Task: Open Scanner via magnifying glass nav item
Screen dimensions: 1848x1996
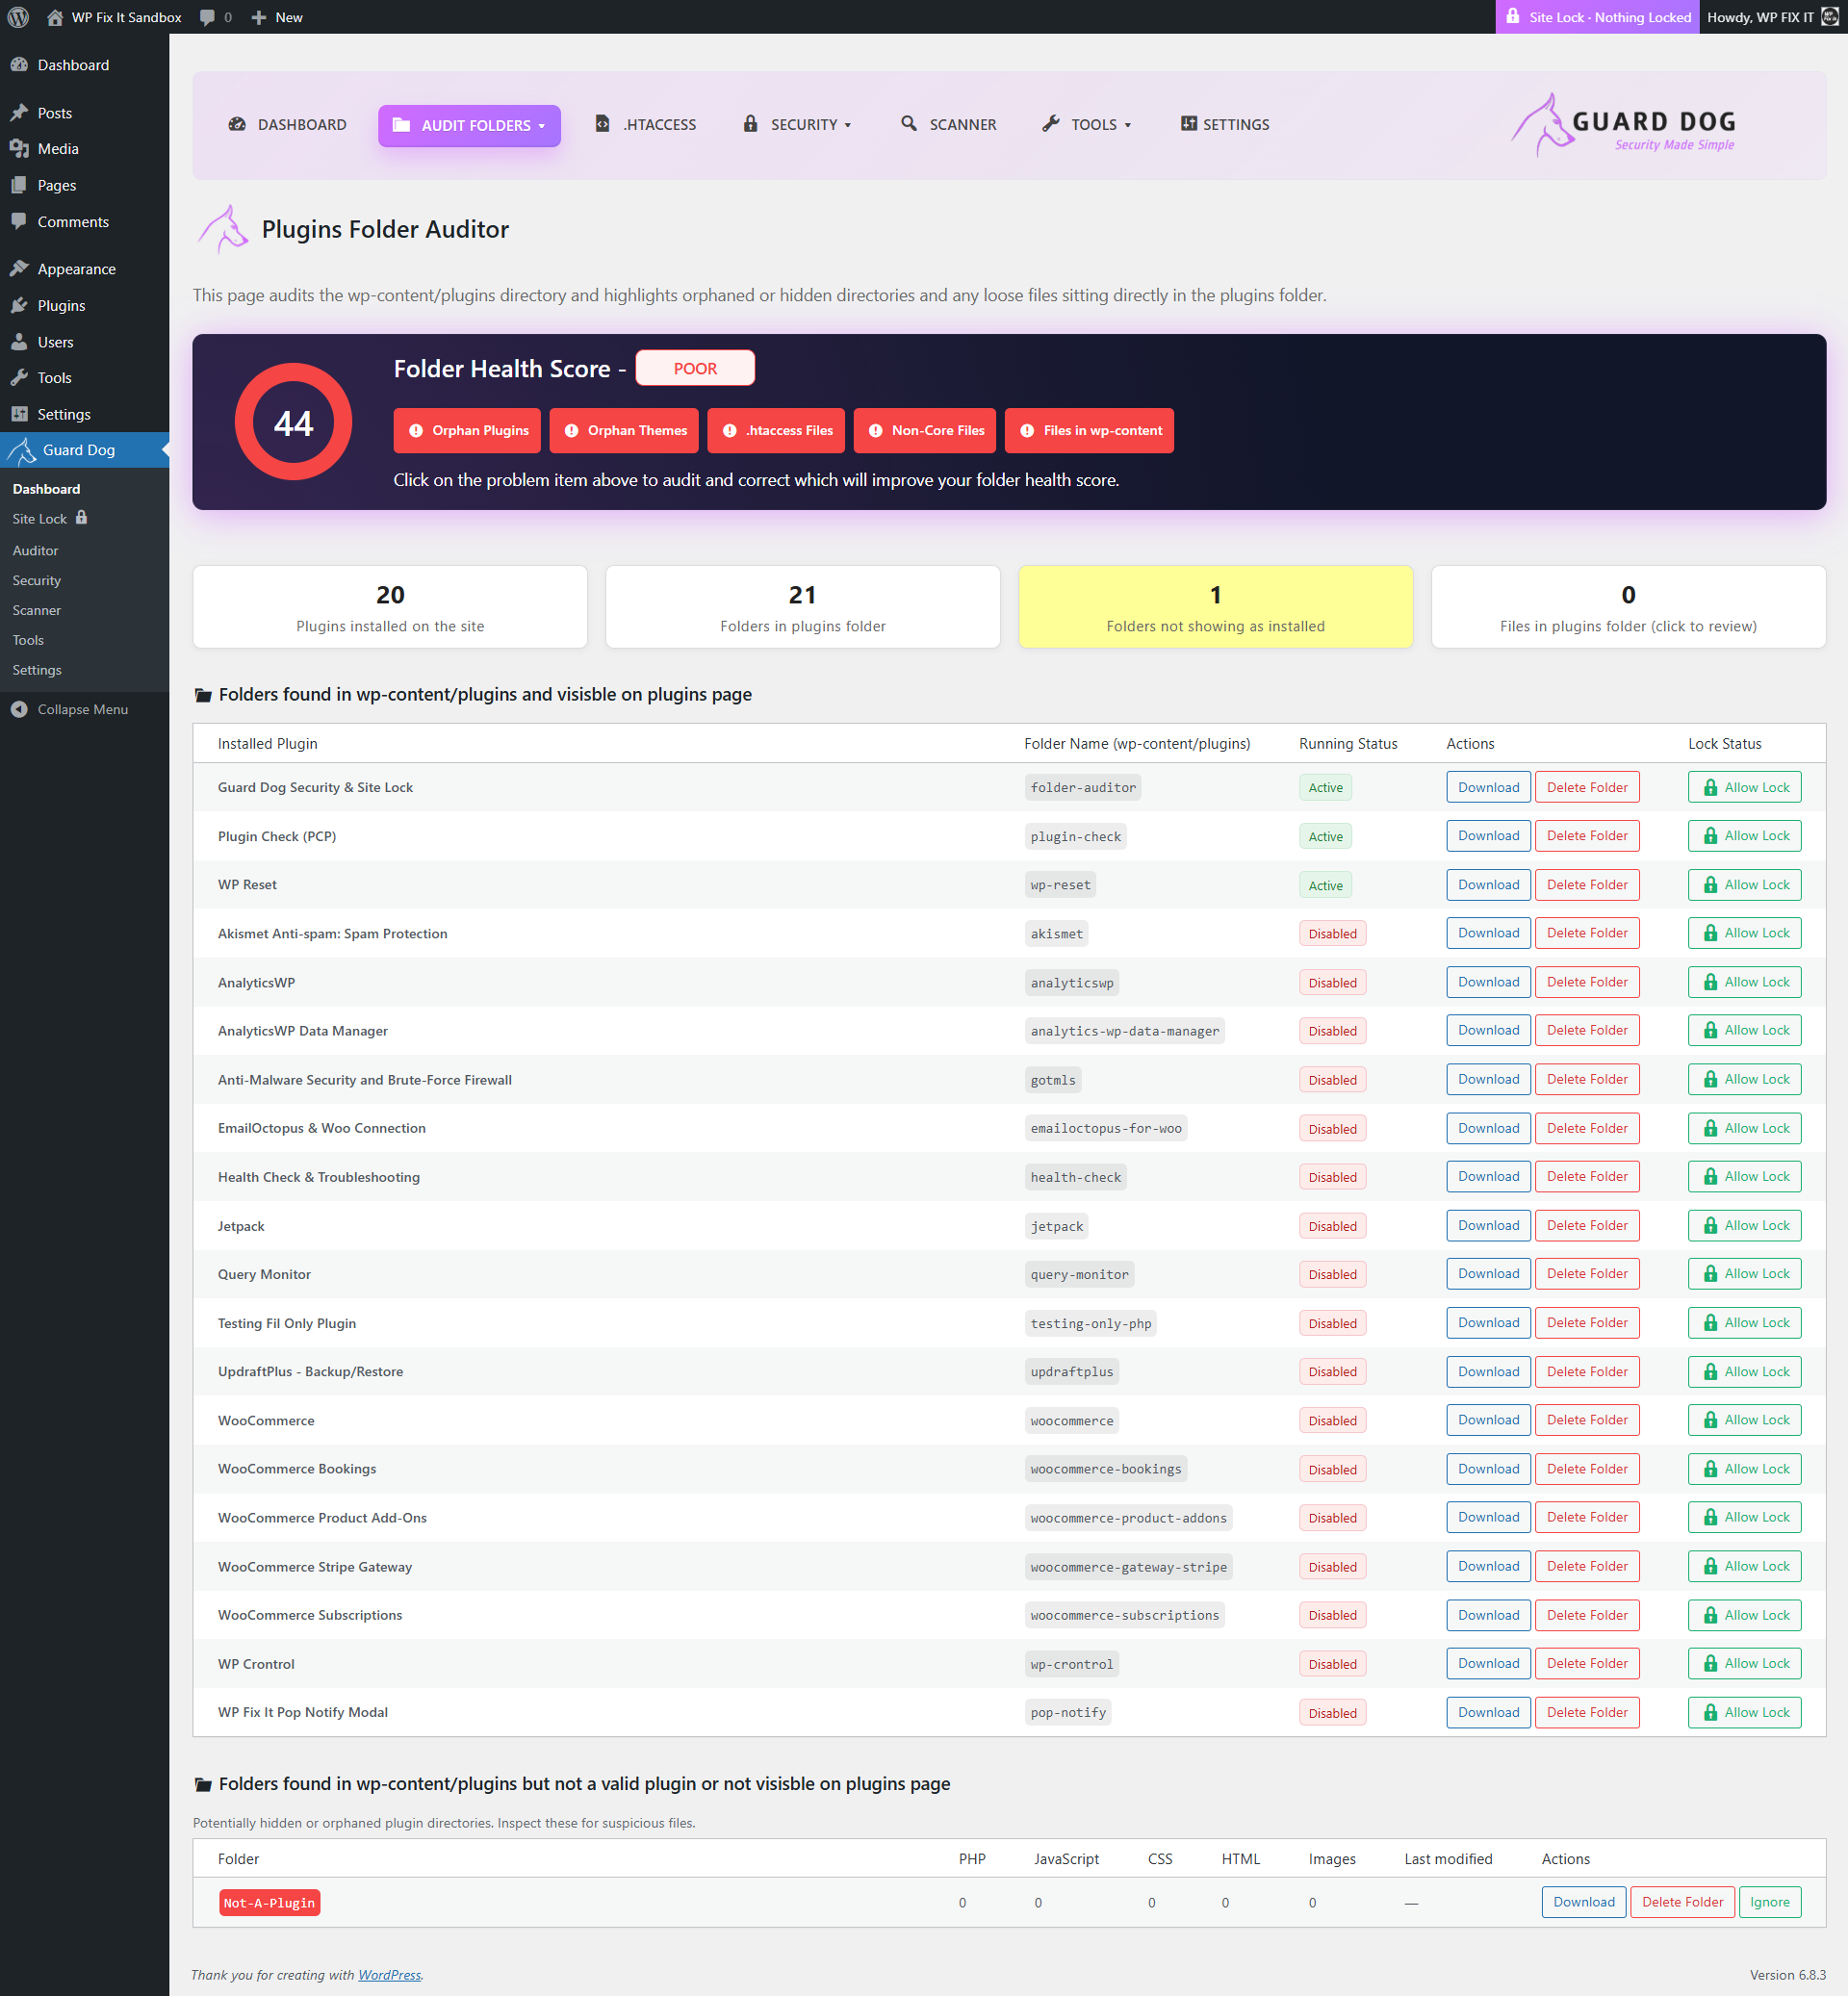Action: click(948, 125)
